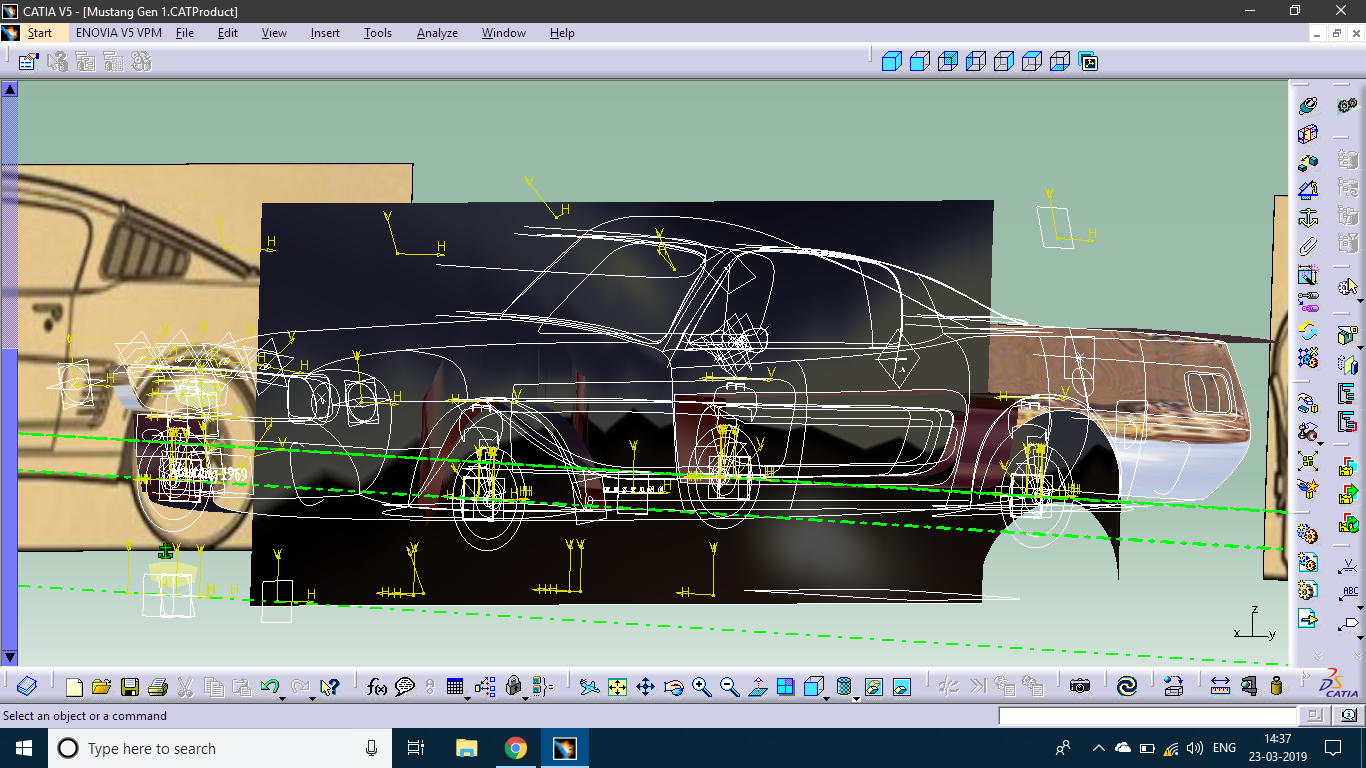The width and height of the screenshot is (1366, 768).
Task: Select the Pan tool
Action: (645, 687)
